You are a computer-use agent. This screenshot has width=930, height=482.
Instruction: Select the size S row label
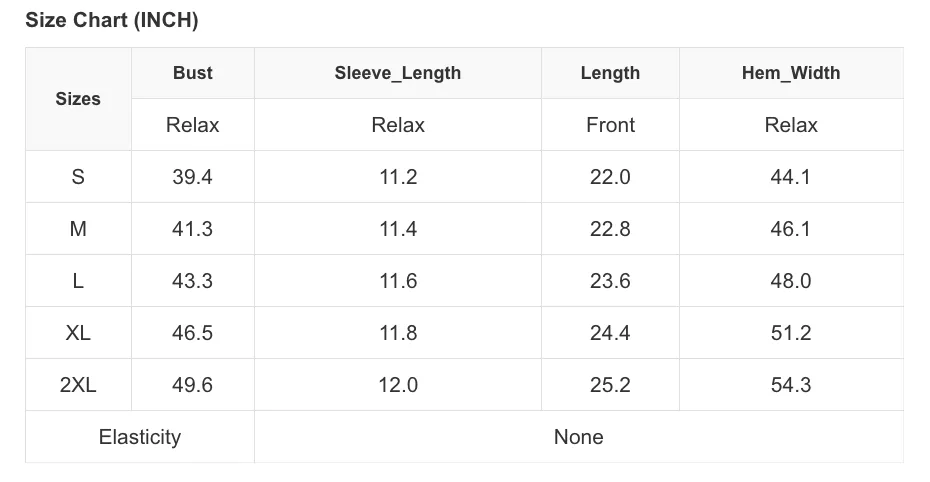[x=78, y=177]
